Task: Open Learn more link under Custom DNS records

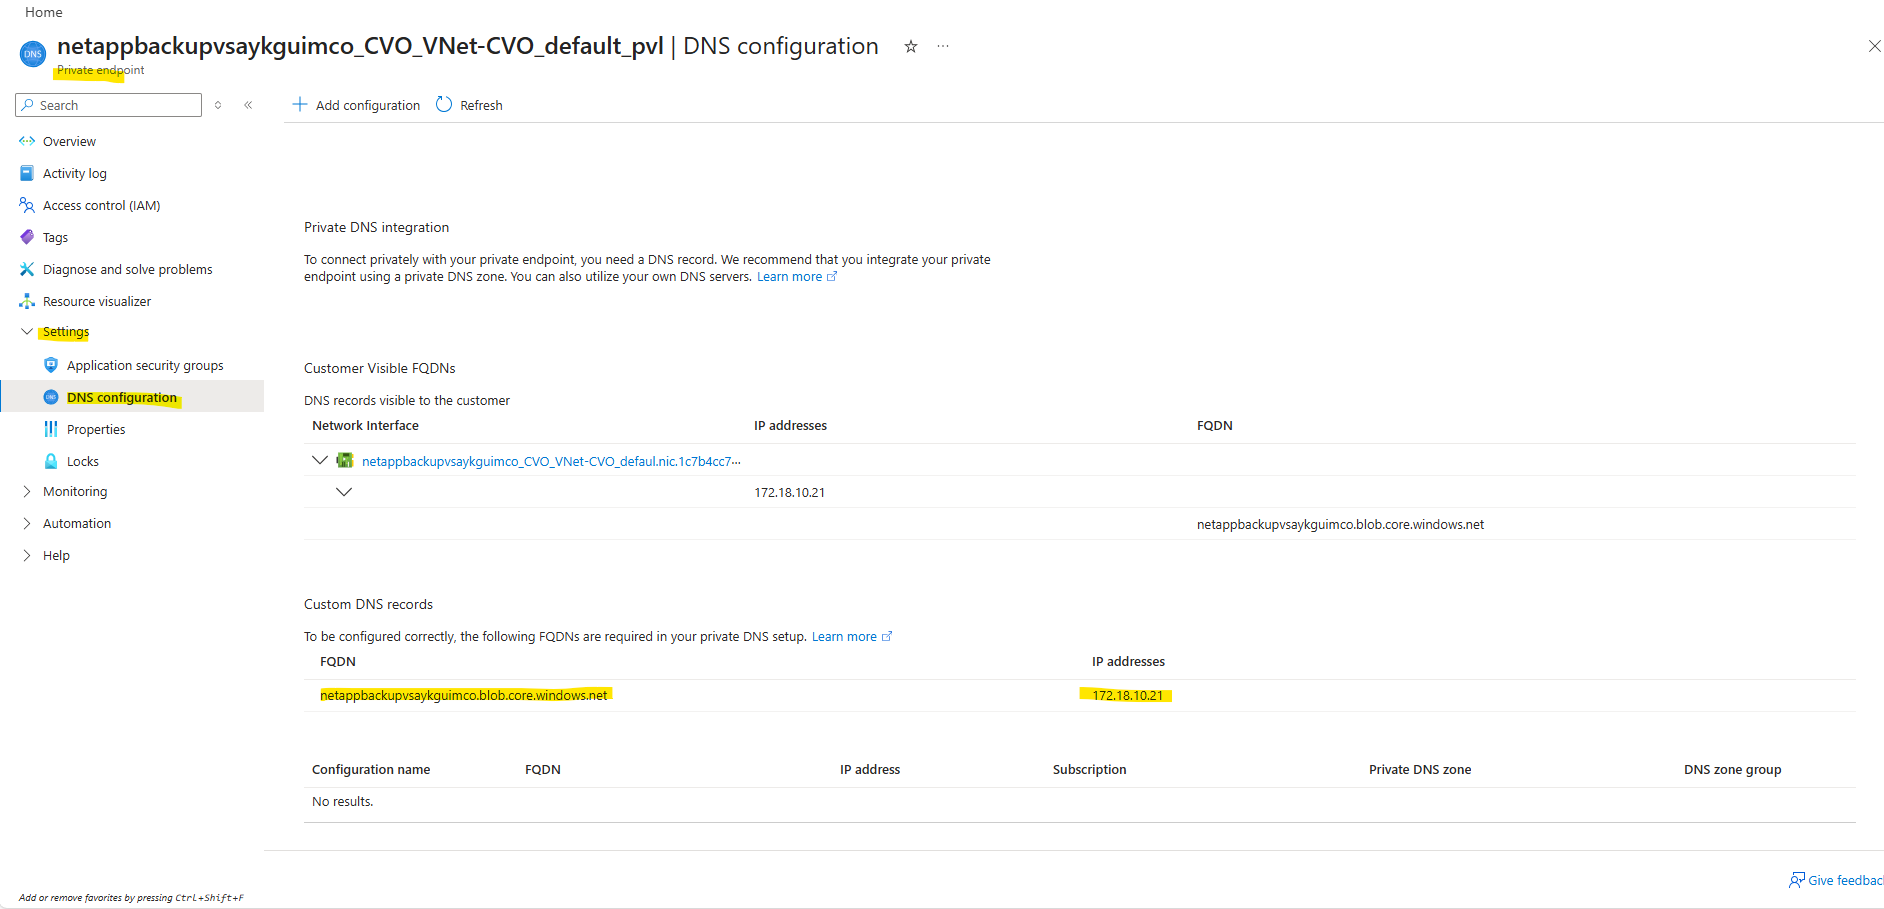Action: click(851, 637)
